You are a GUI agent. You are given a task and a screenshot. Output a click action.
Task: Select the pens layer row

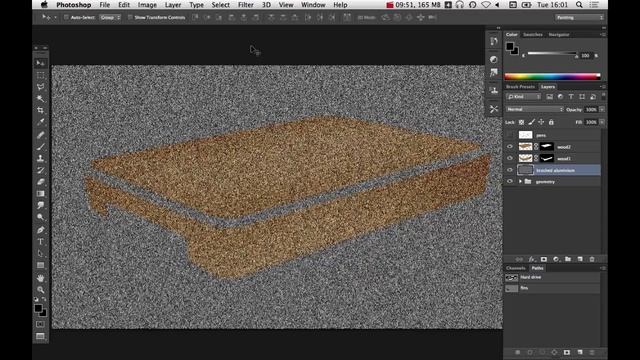(552, 135)
